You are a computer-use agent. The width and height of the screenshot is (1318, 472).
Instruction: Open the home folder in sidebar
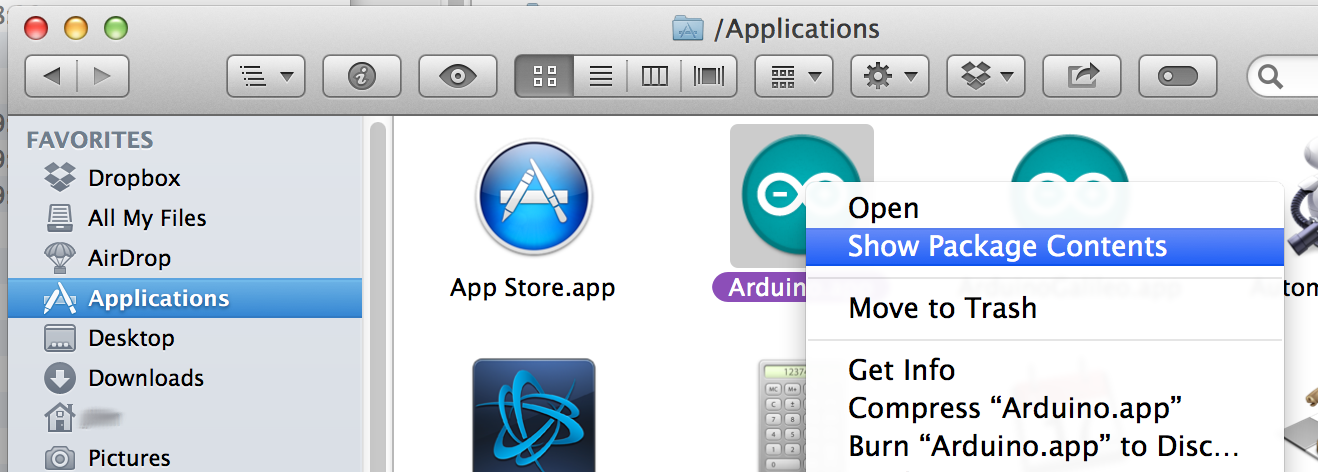point(184,418)
